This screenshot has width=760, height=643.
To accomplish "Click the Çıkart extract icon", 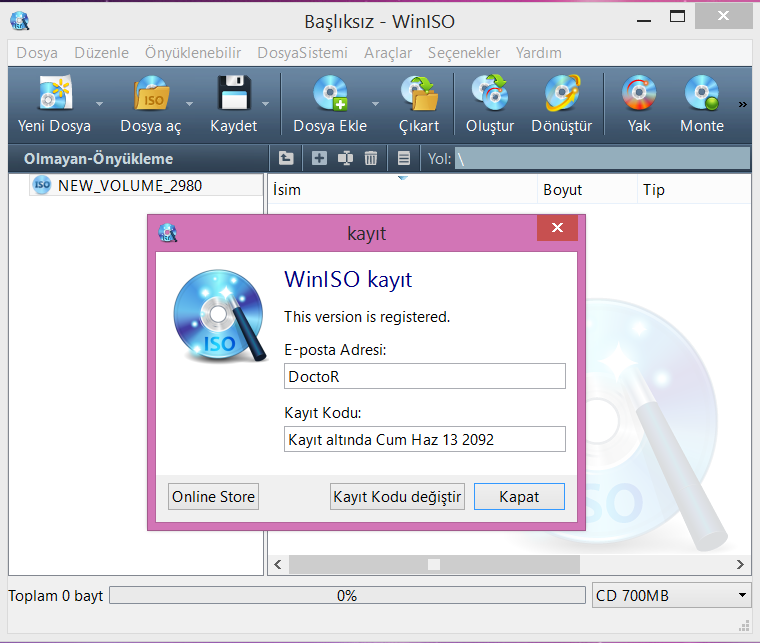I will tap(419, 92).
